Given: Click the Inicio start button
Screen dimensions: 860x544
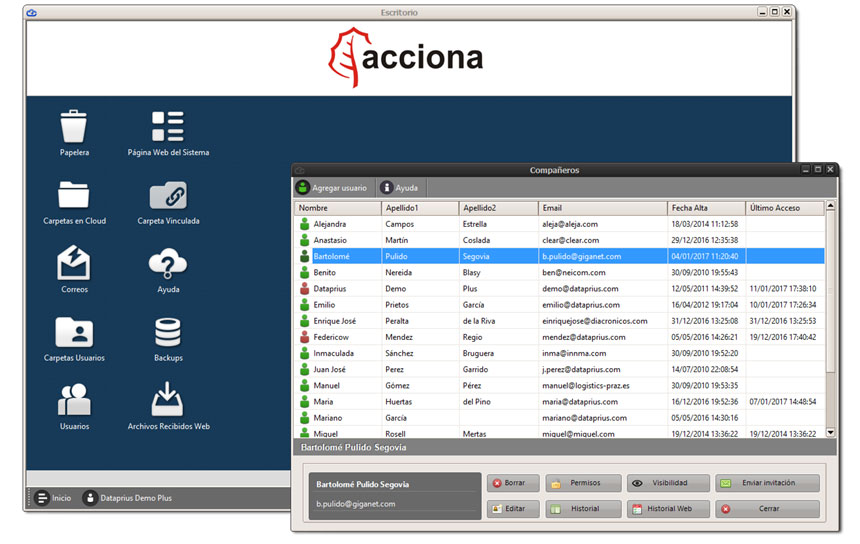Looking at the screenshot, I should [53, 498].
